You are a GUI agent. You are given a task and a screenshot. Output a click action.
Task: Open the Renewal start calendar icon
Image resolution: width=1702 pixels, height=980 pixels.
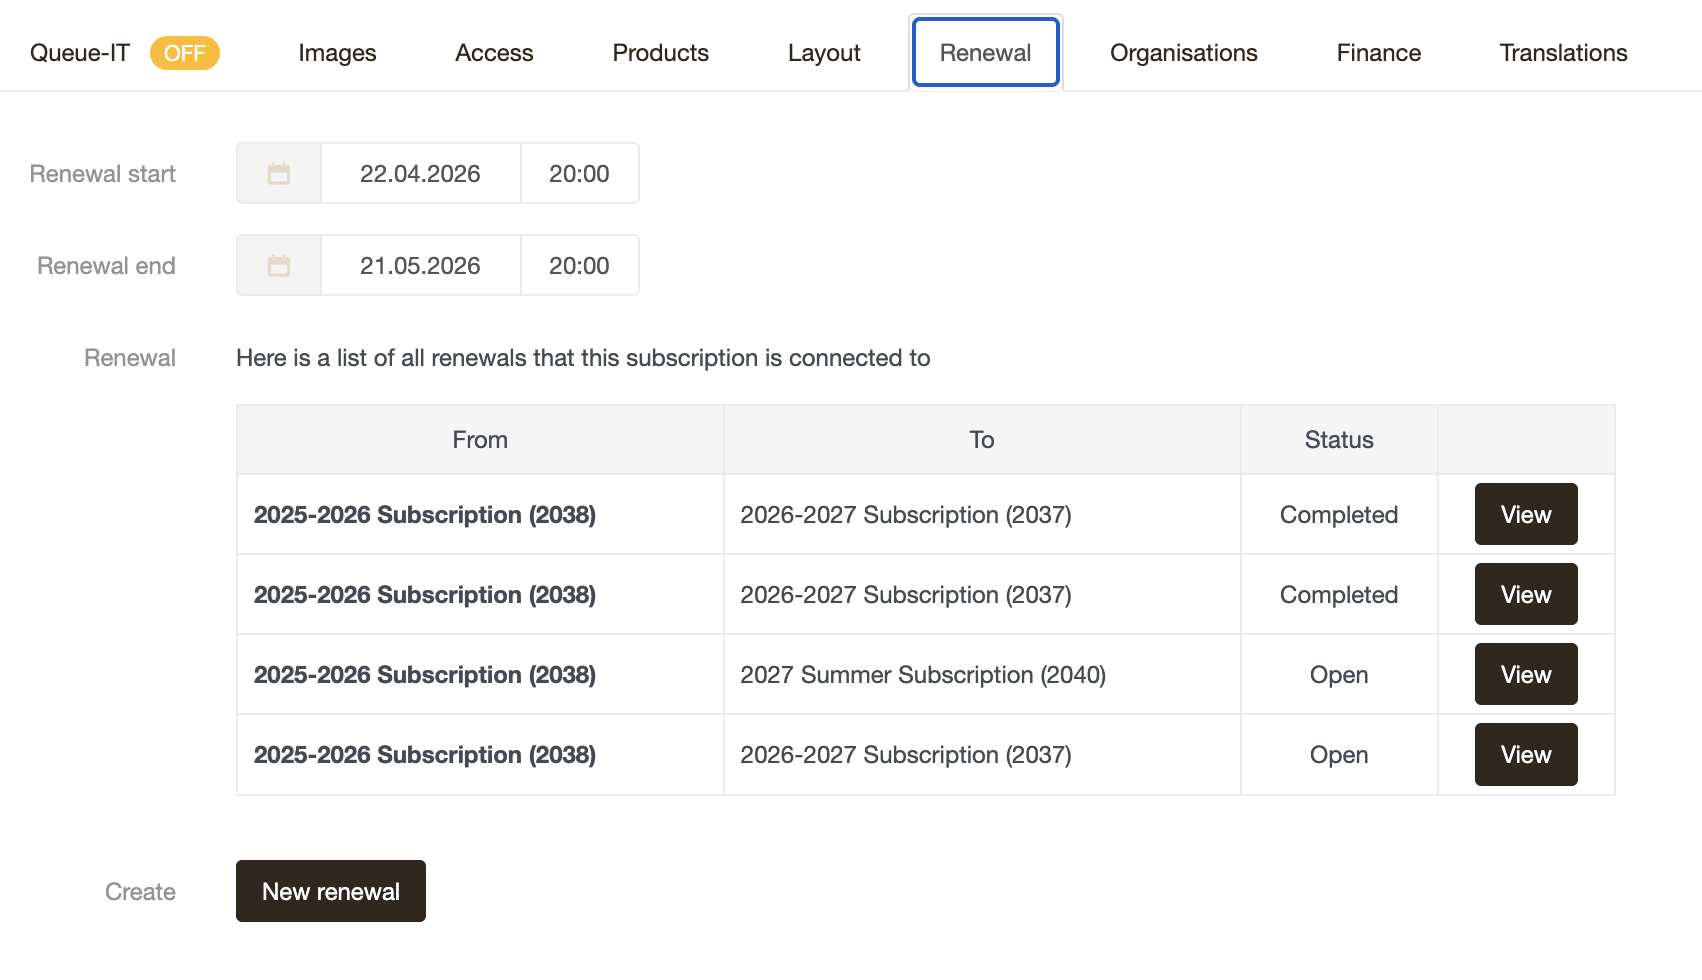point(279,174)
